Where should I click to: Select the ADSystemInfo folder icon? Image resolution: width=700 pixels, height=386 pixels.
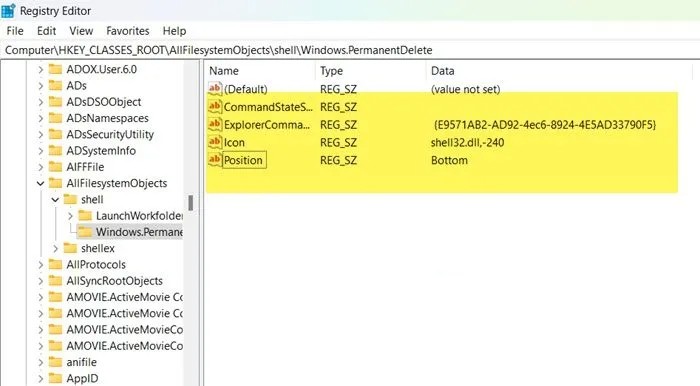(55, 150)
